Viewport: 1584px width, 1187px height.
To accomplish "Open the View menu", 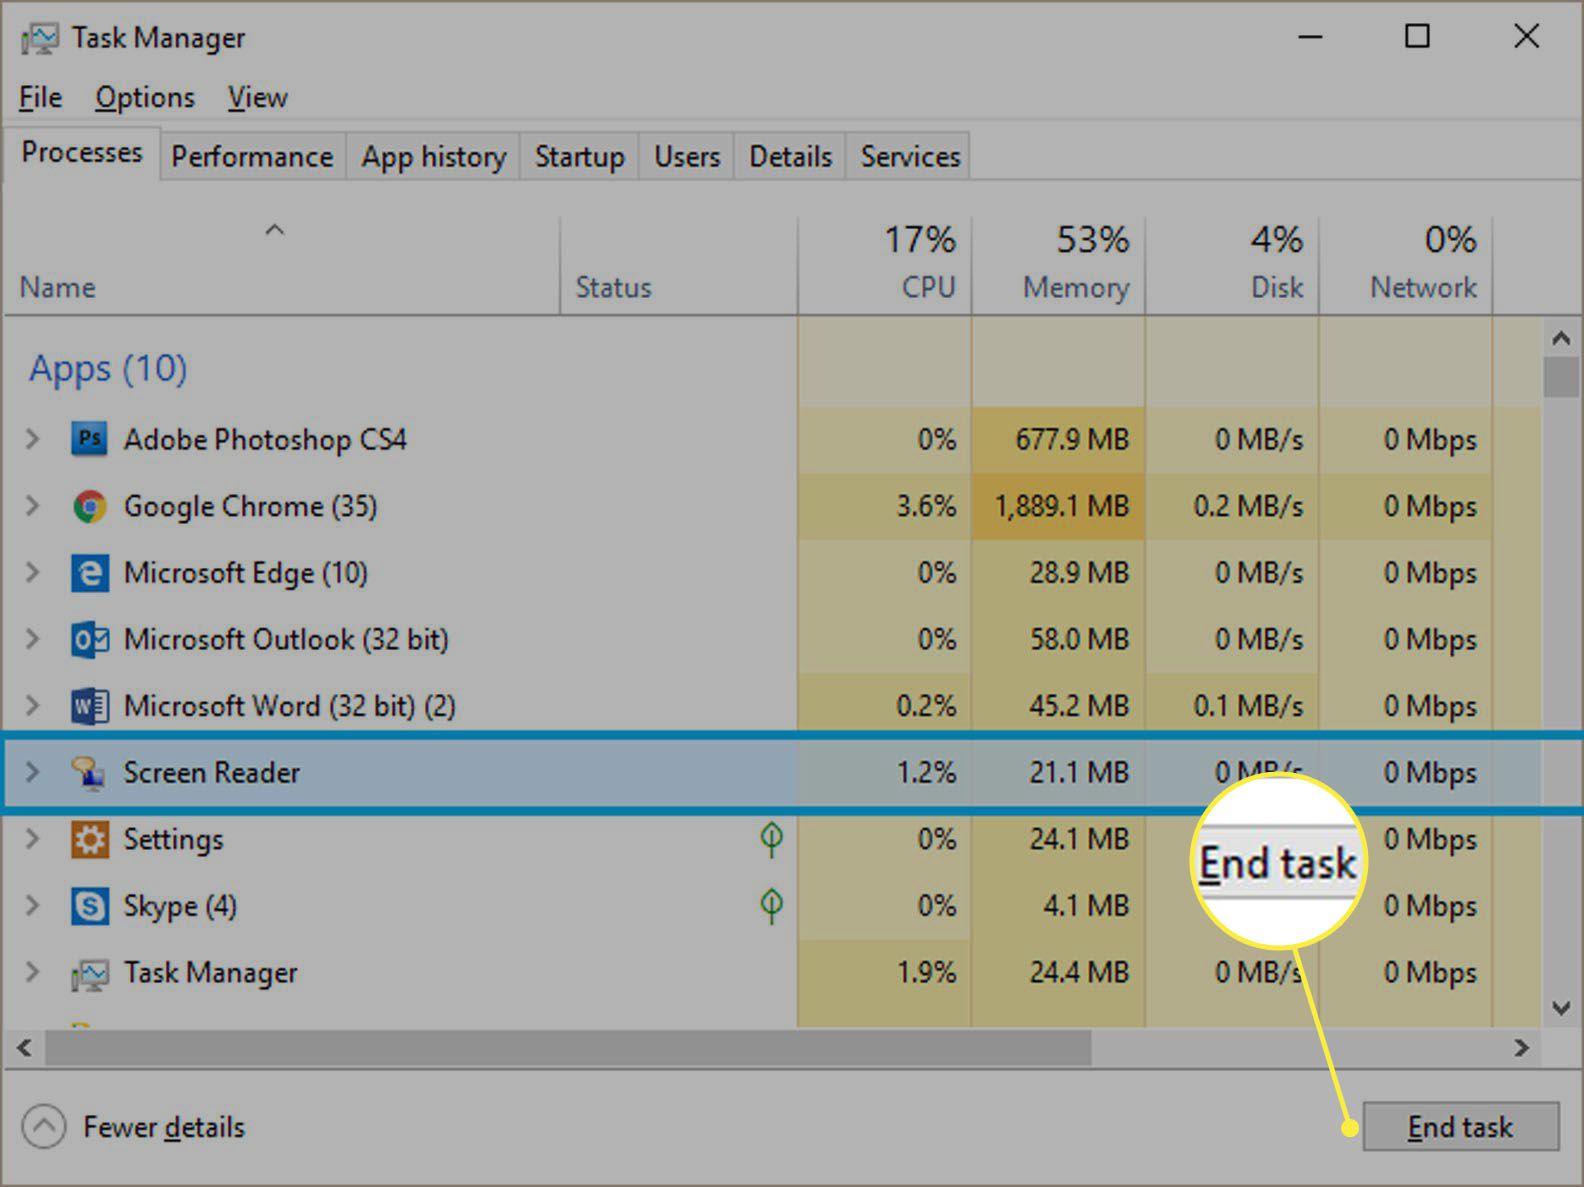I will pos(257,97).
